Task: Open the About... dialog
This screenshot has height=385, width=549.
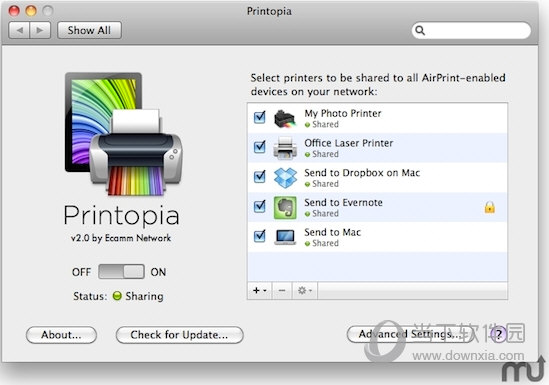Action: pyautogui.click(x=61, y=335)
